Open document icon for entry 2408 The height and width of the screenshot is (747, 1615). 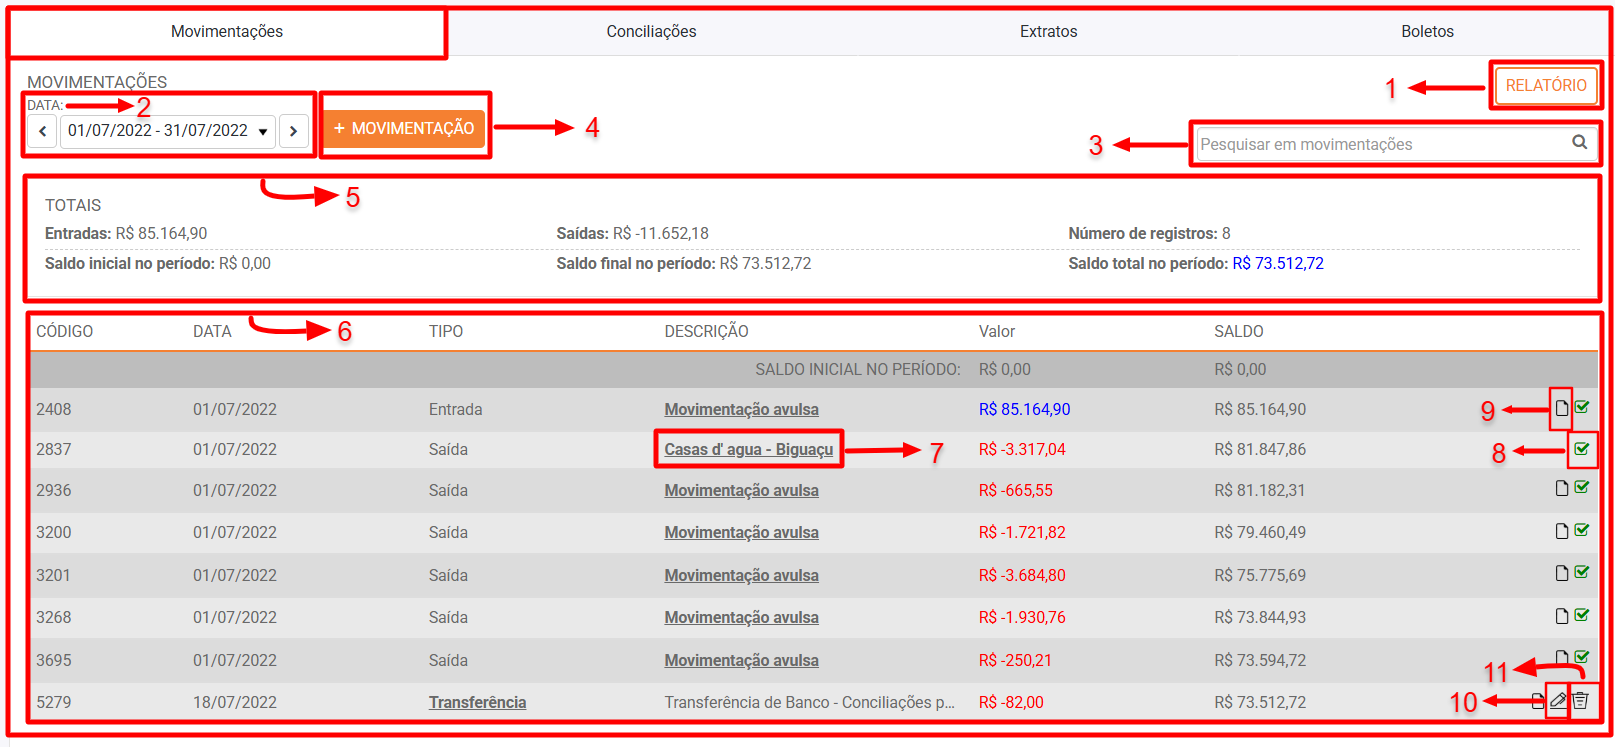pos(1561,408)
